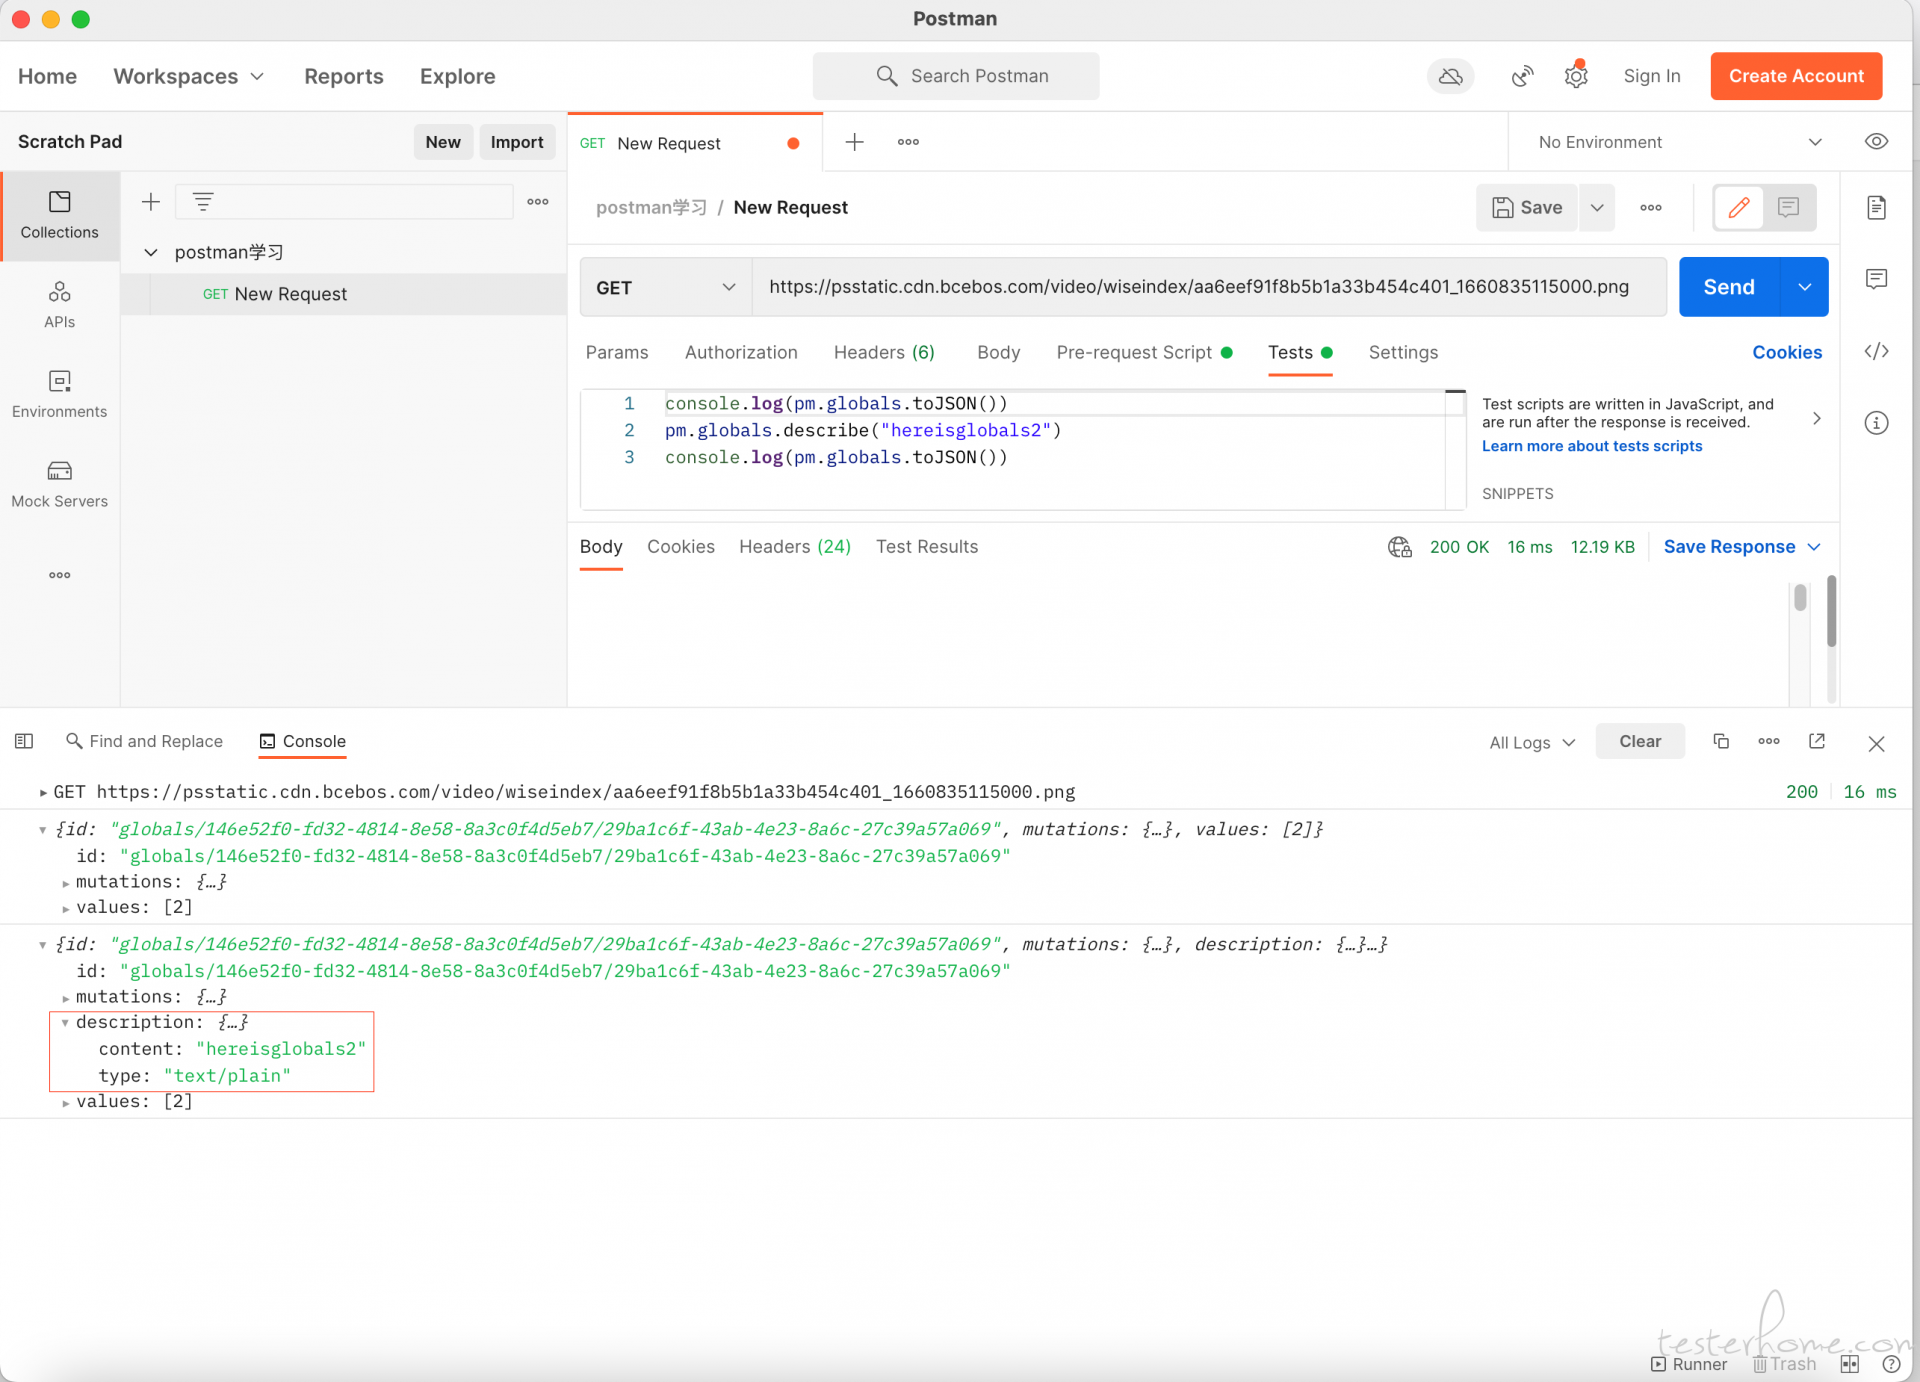The width and height of the screenshot is (1920, 1382).
Task: Open comments icon in right sidebar
Action: click(1876, 279)
